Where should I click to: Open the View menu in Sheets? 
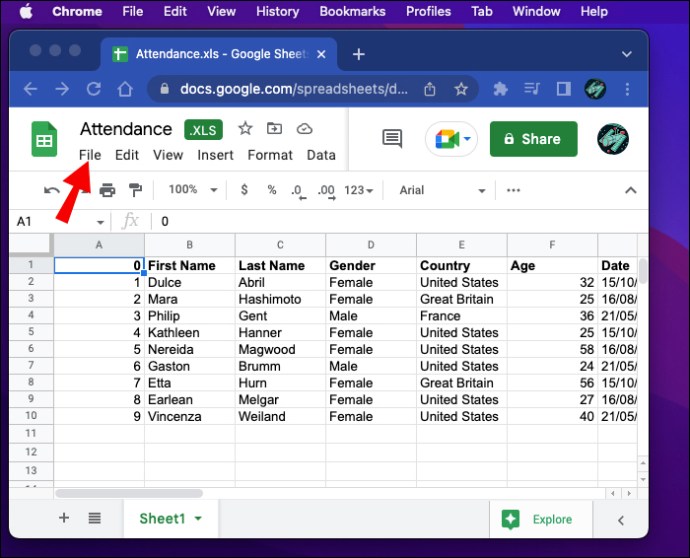(x=168, y=155)
